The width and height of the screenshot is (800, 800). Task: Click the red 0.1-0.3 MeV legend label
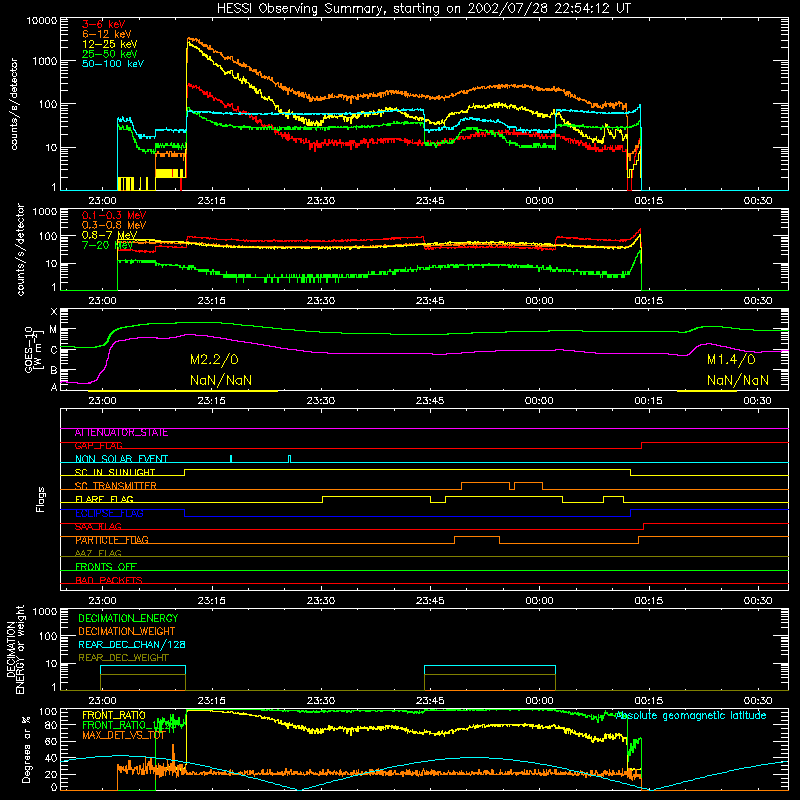[114, 215]
